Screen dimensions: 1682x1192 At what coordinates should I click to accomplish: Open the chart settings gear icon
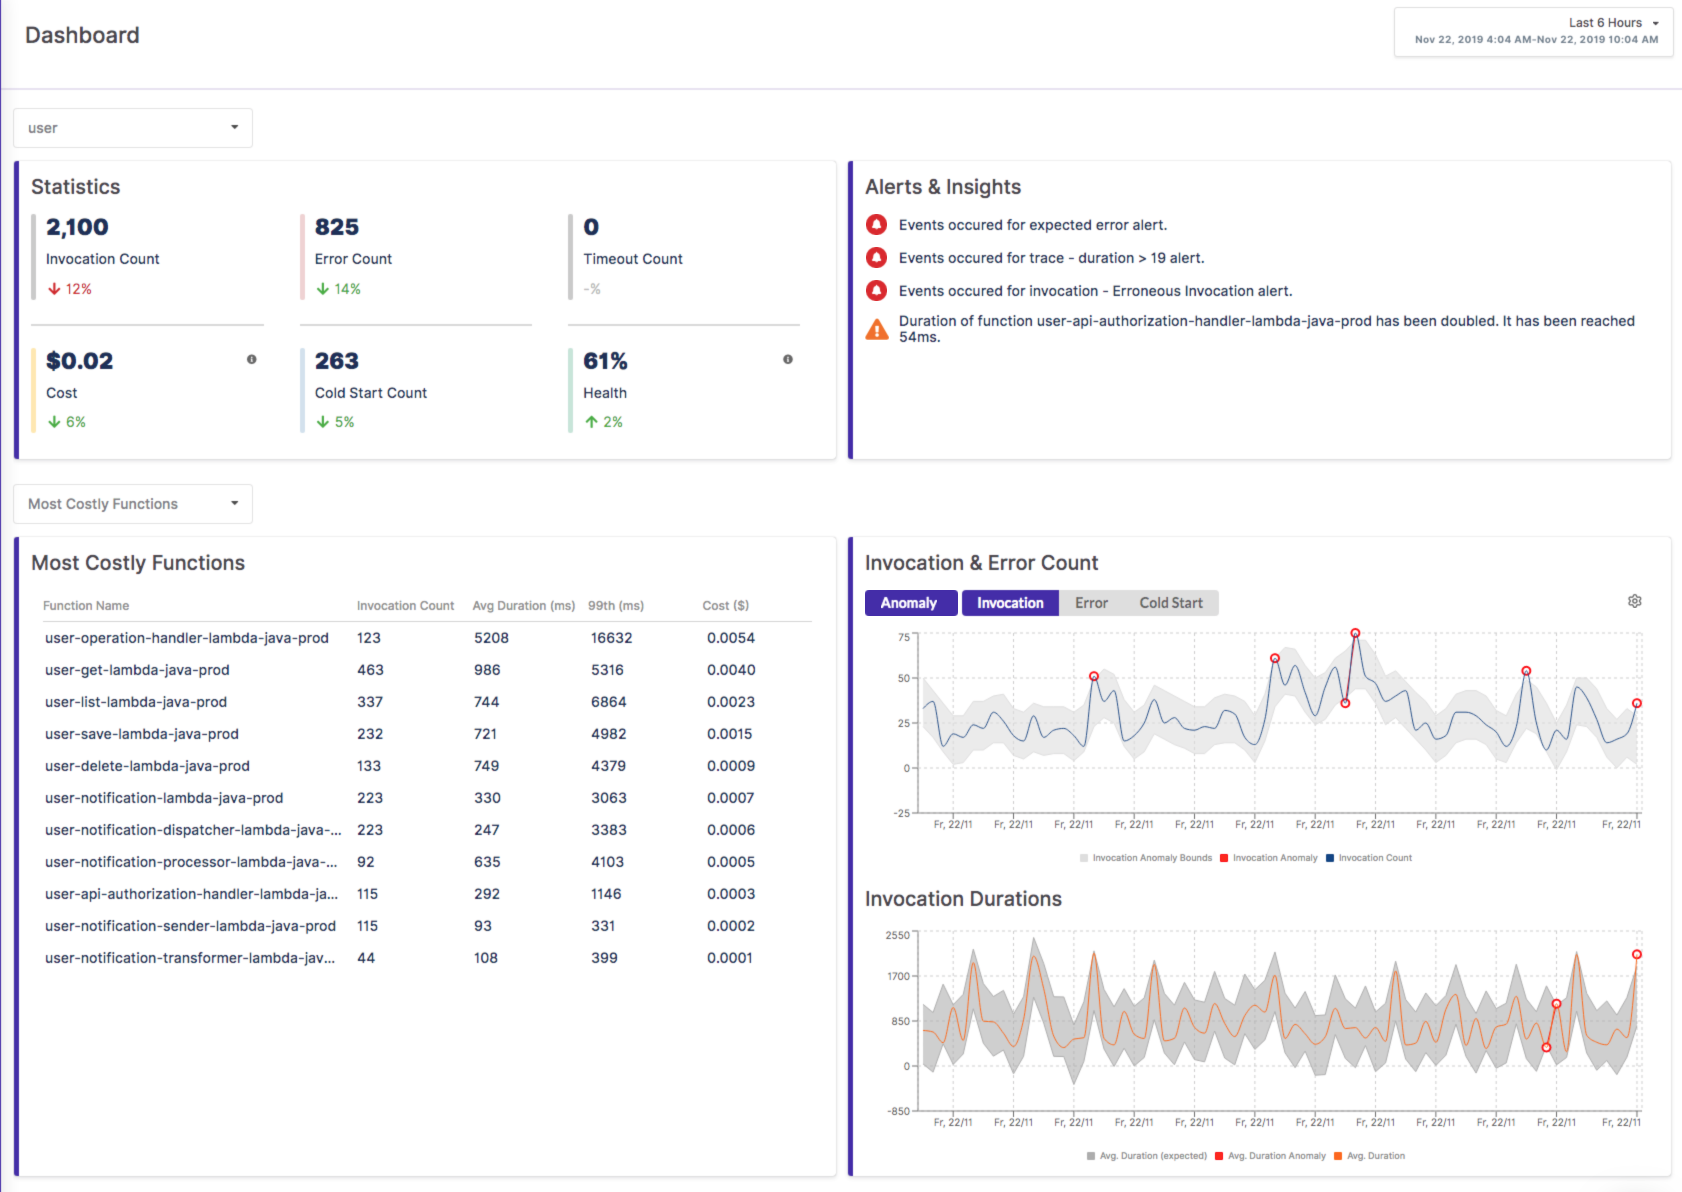tap(1634, 601)
